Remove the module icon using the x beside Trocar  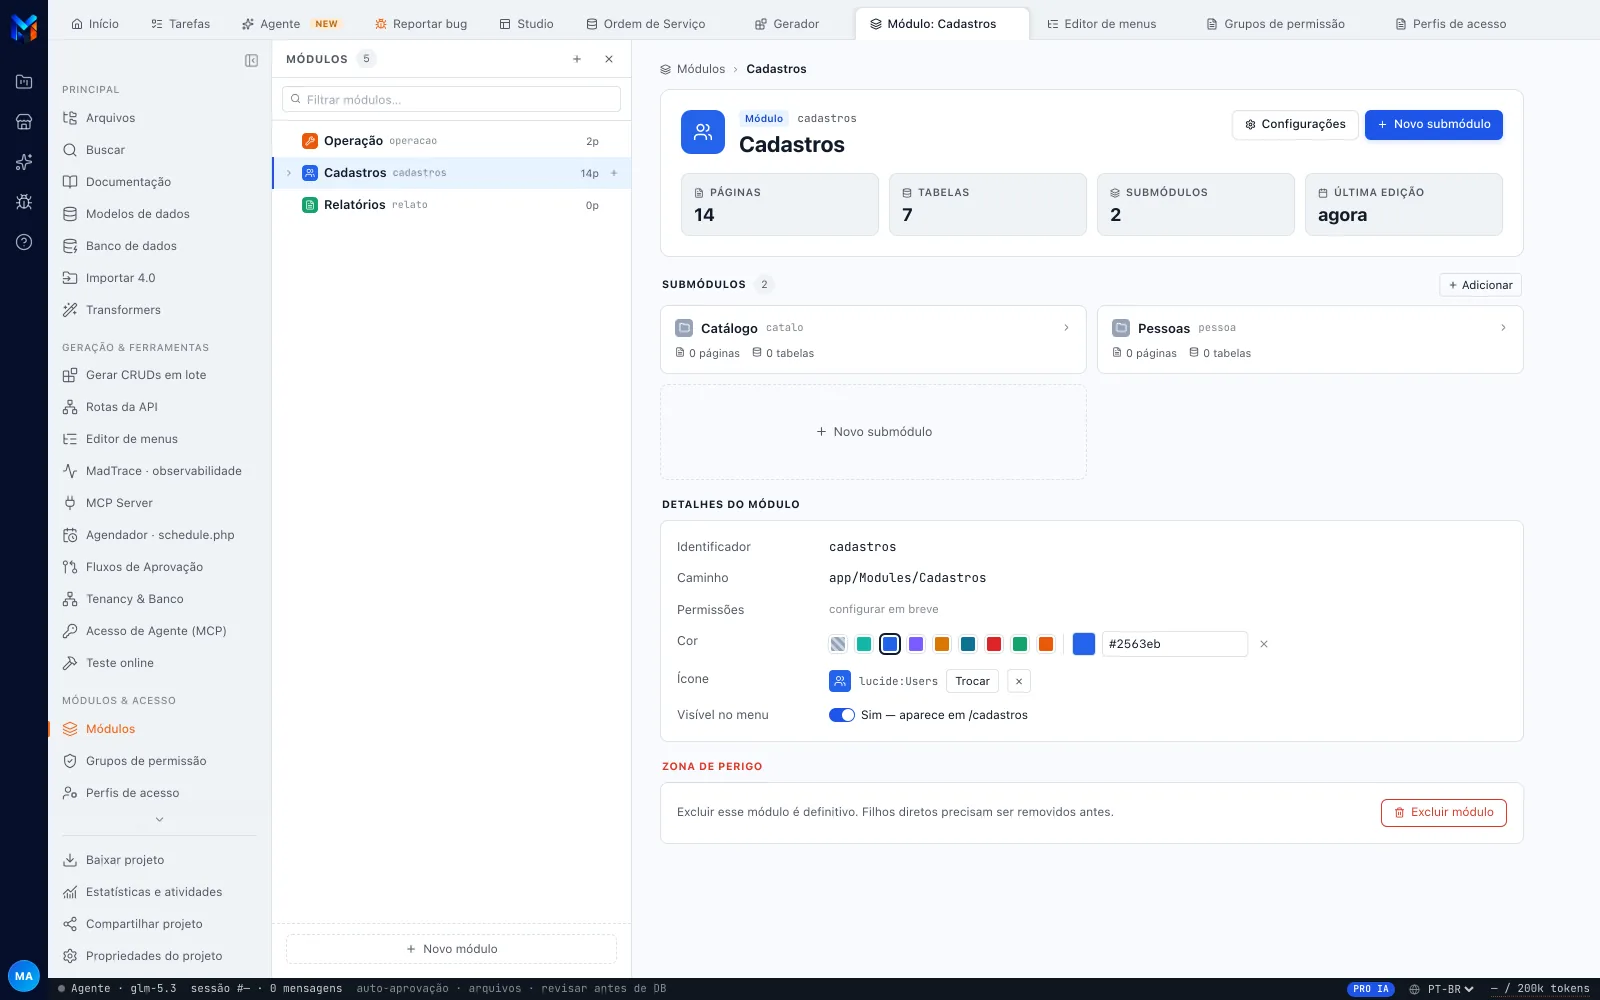point(1019,681)
